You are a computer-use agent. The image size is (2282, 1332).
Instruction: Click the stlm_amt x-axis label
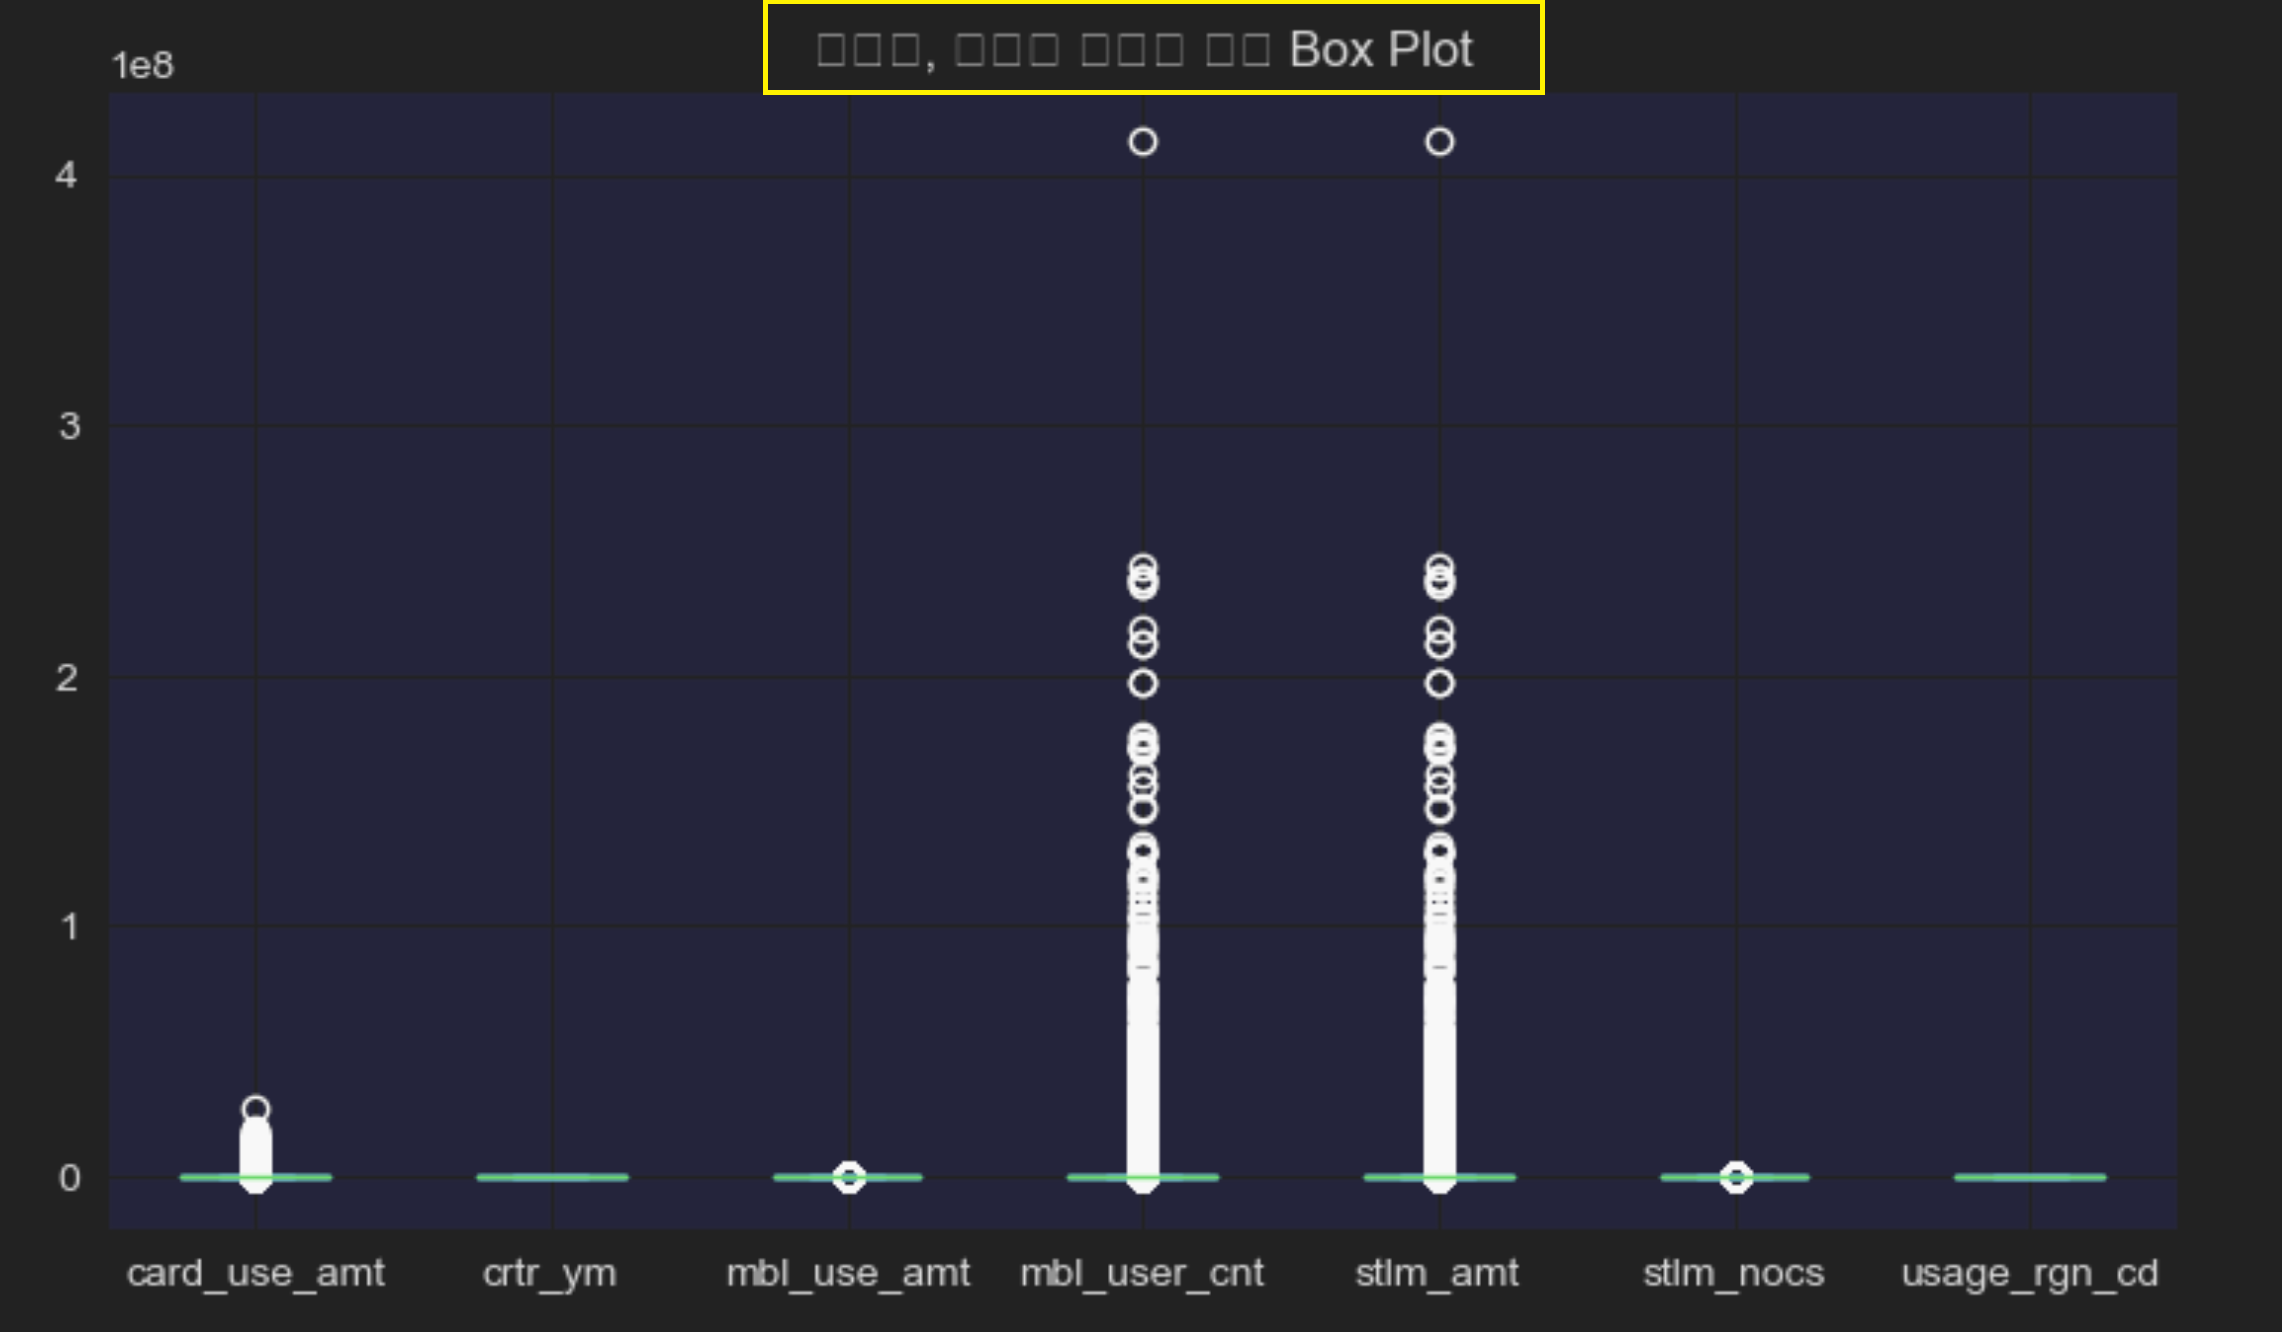[x=1437, y=1273]
